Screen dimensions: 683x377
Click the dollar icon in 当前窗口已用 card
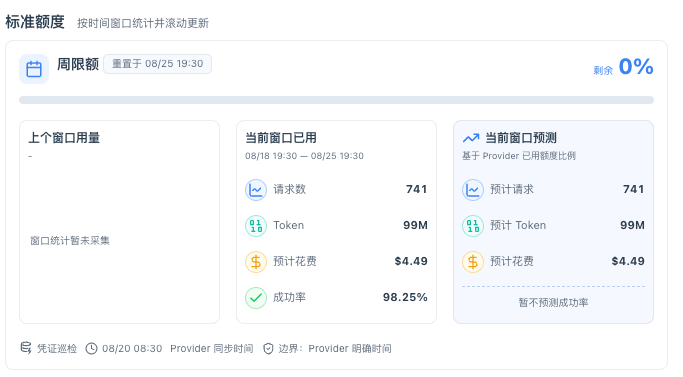point(256,262)
